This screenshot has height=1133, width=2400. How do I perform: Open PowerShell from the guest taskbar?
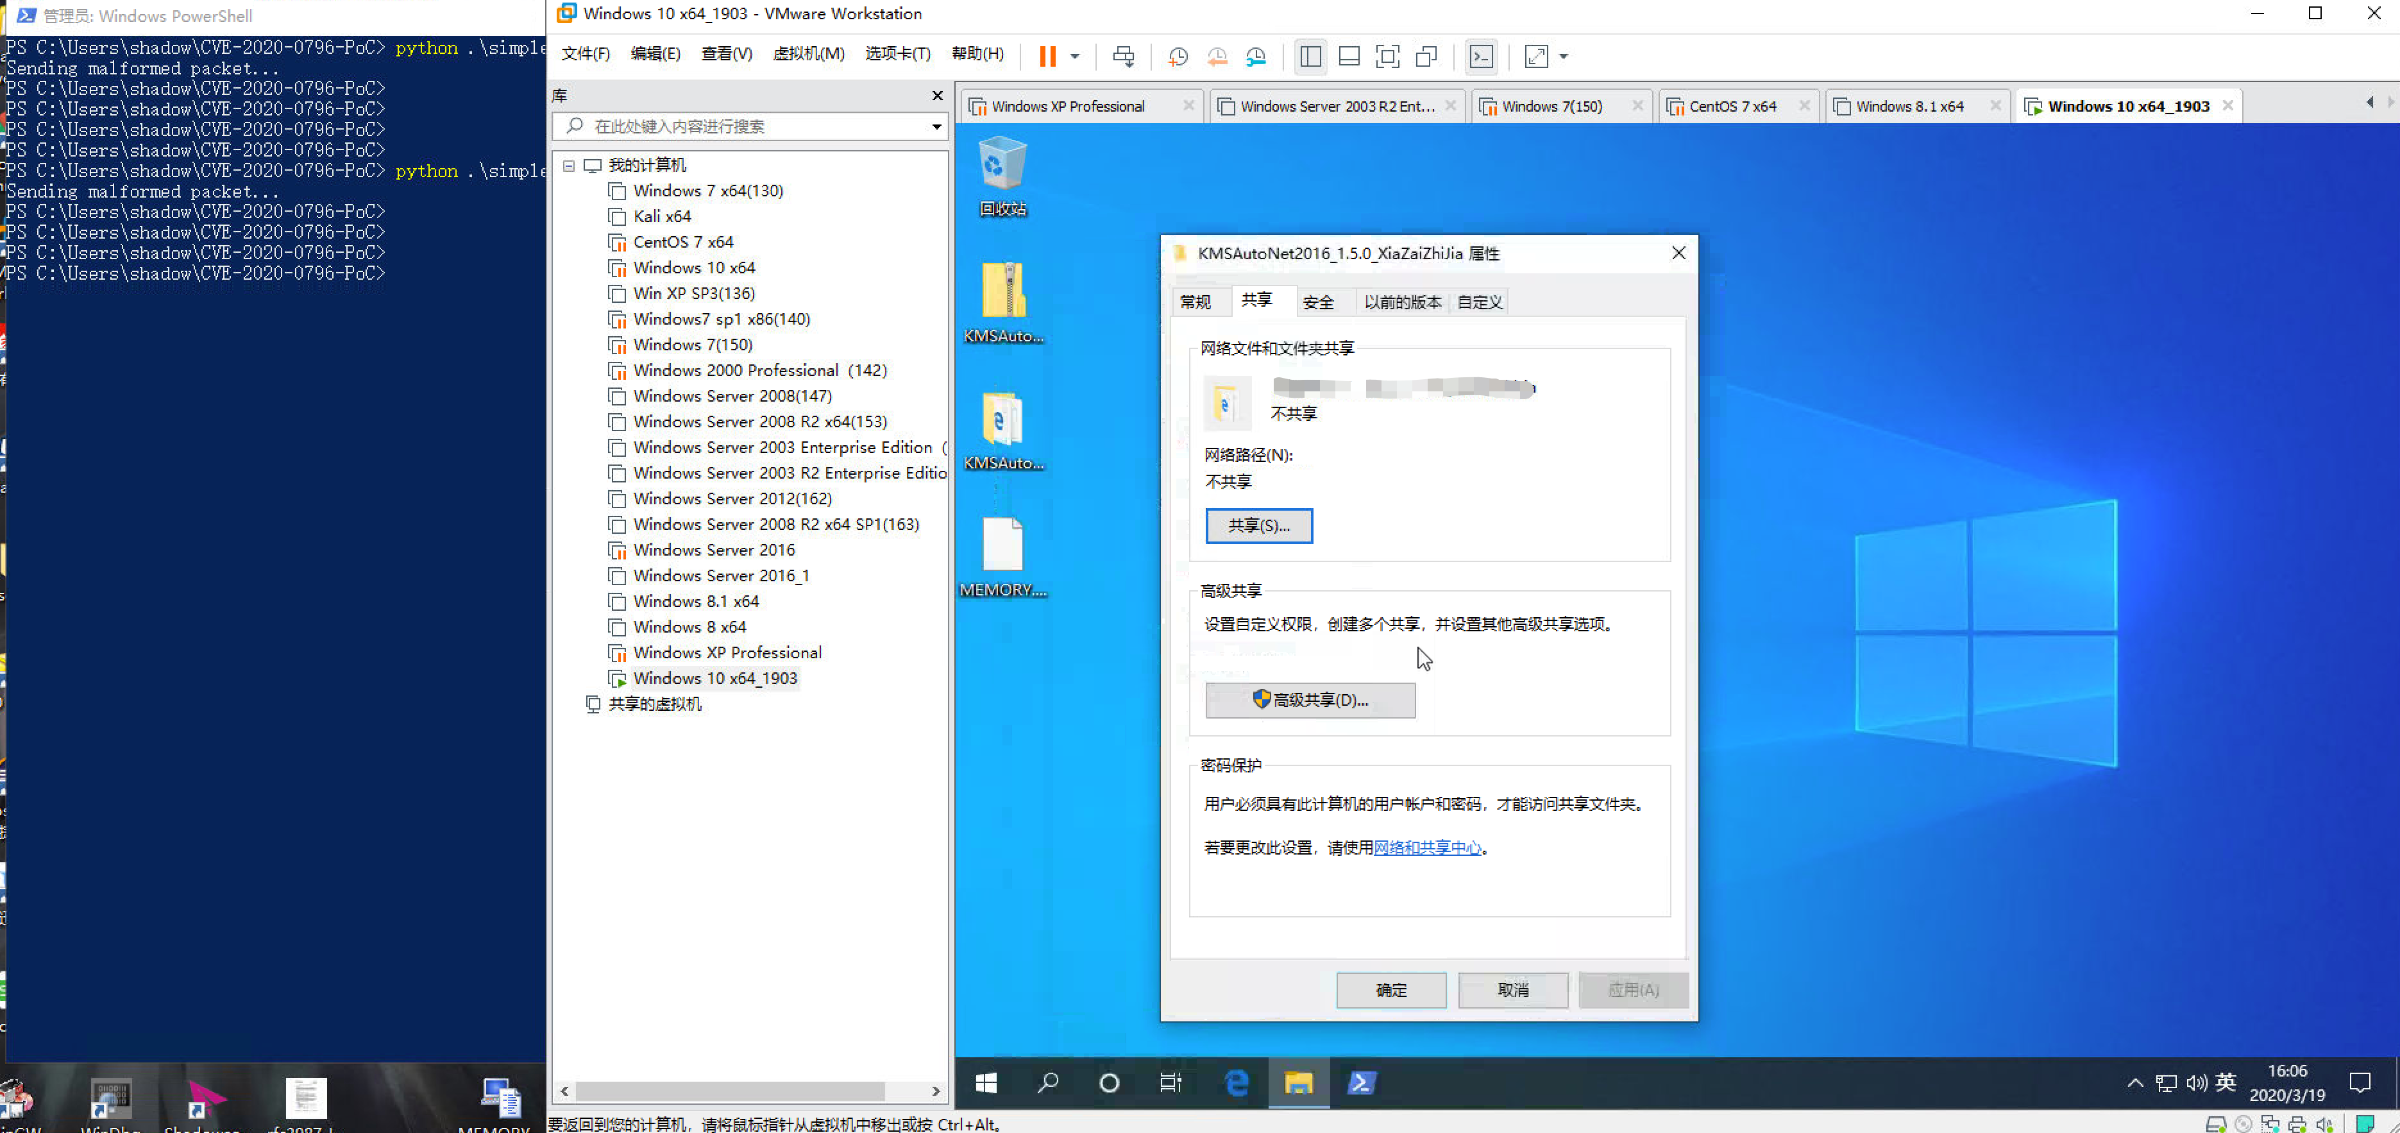pyautogui.click(x=1362, y=1082)
